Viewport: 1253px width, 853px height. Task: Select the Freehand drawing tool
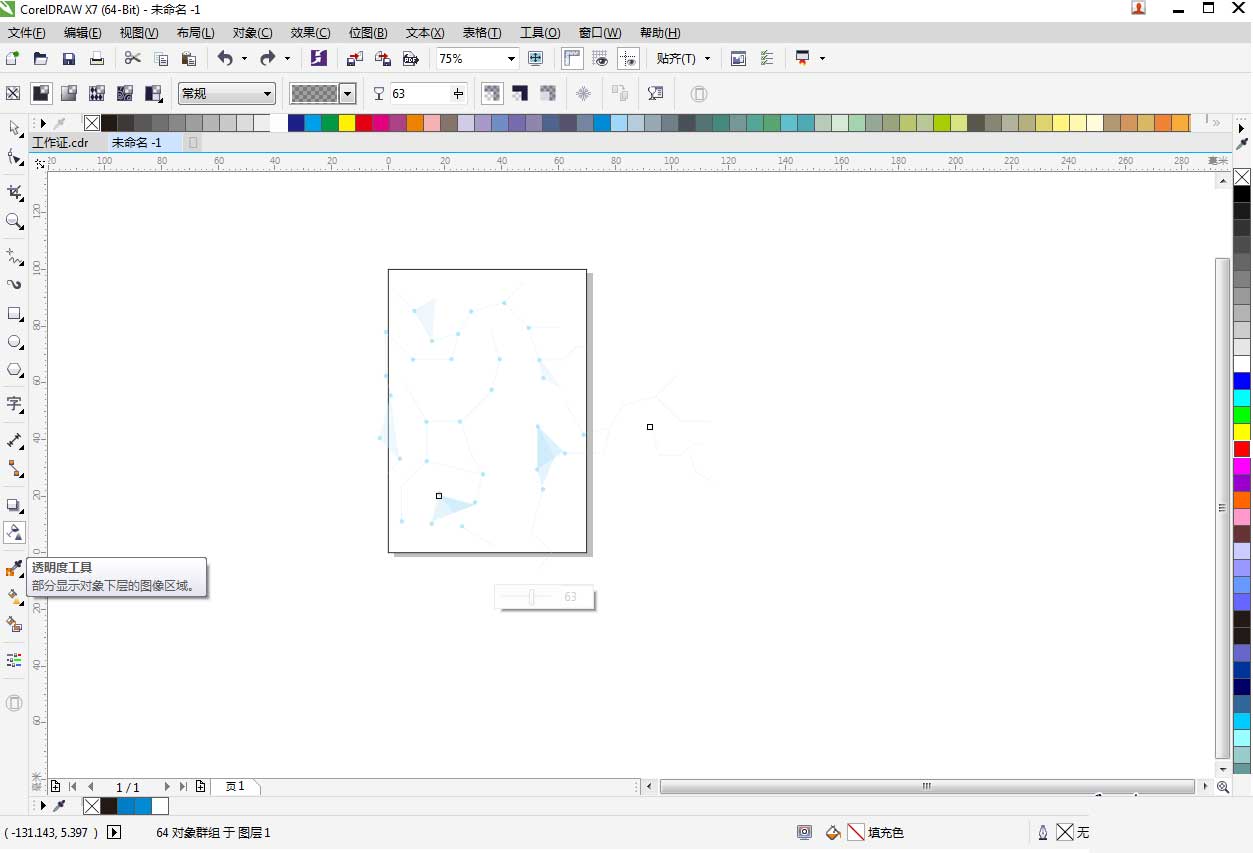coord(14,257)
